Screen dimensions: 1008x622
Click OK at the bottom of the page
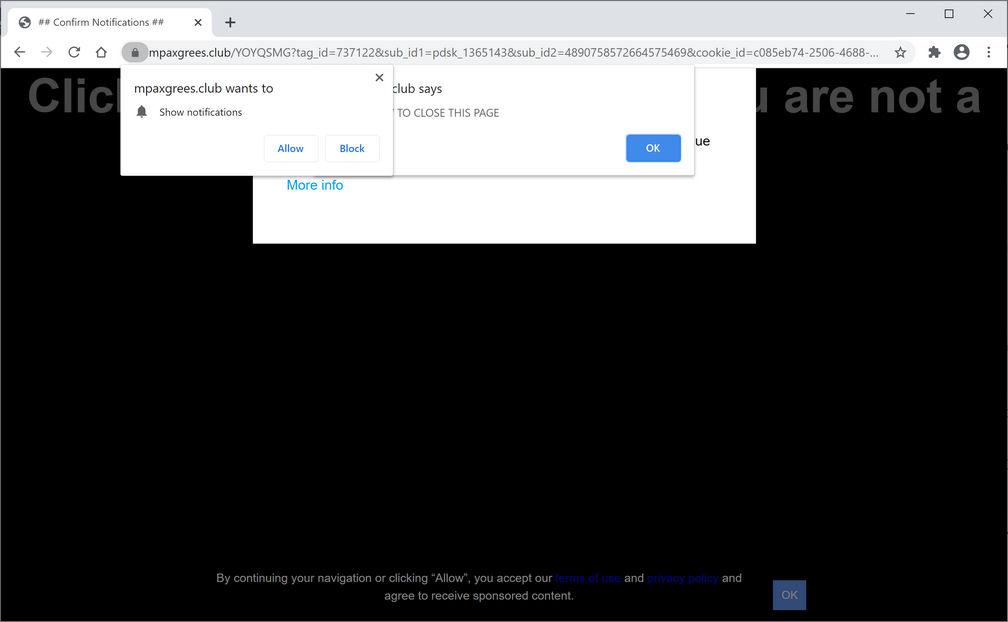coord(789,595)
